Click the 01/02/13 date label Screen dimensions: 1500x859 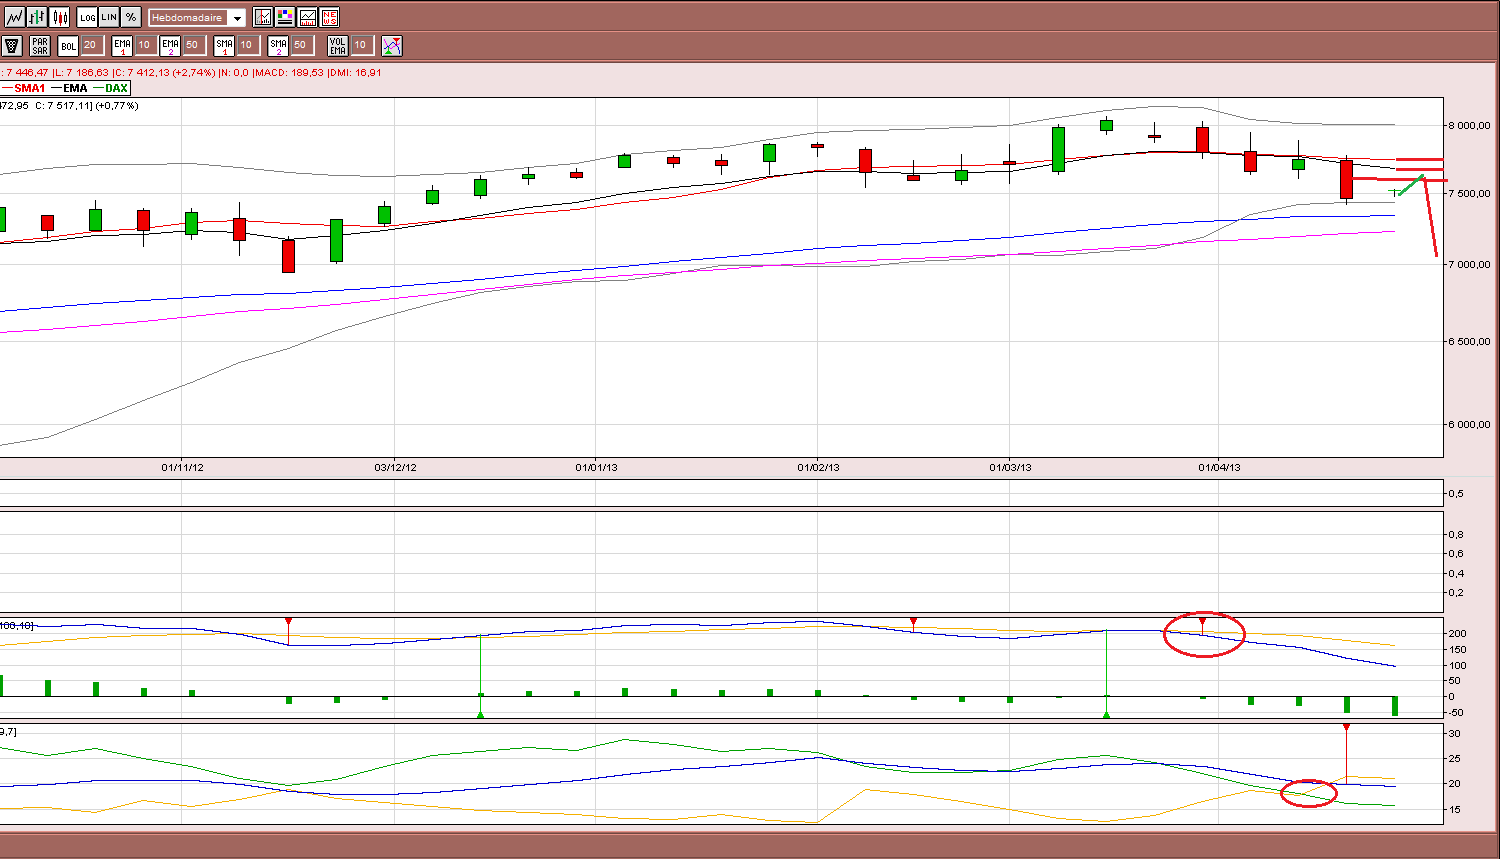pos(818,467)
